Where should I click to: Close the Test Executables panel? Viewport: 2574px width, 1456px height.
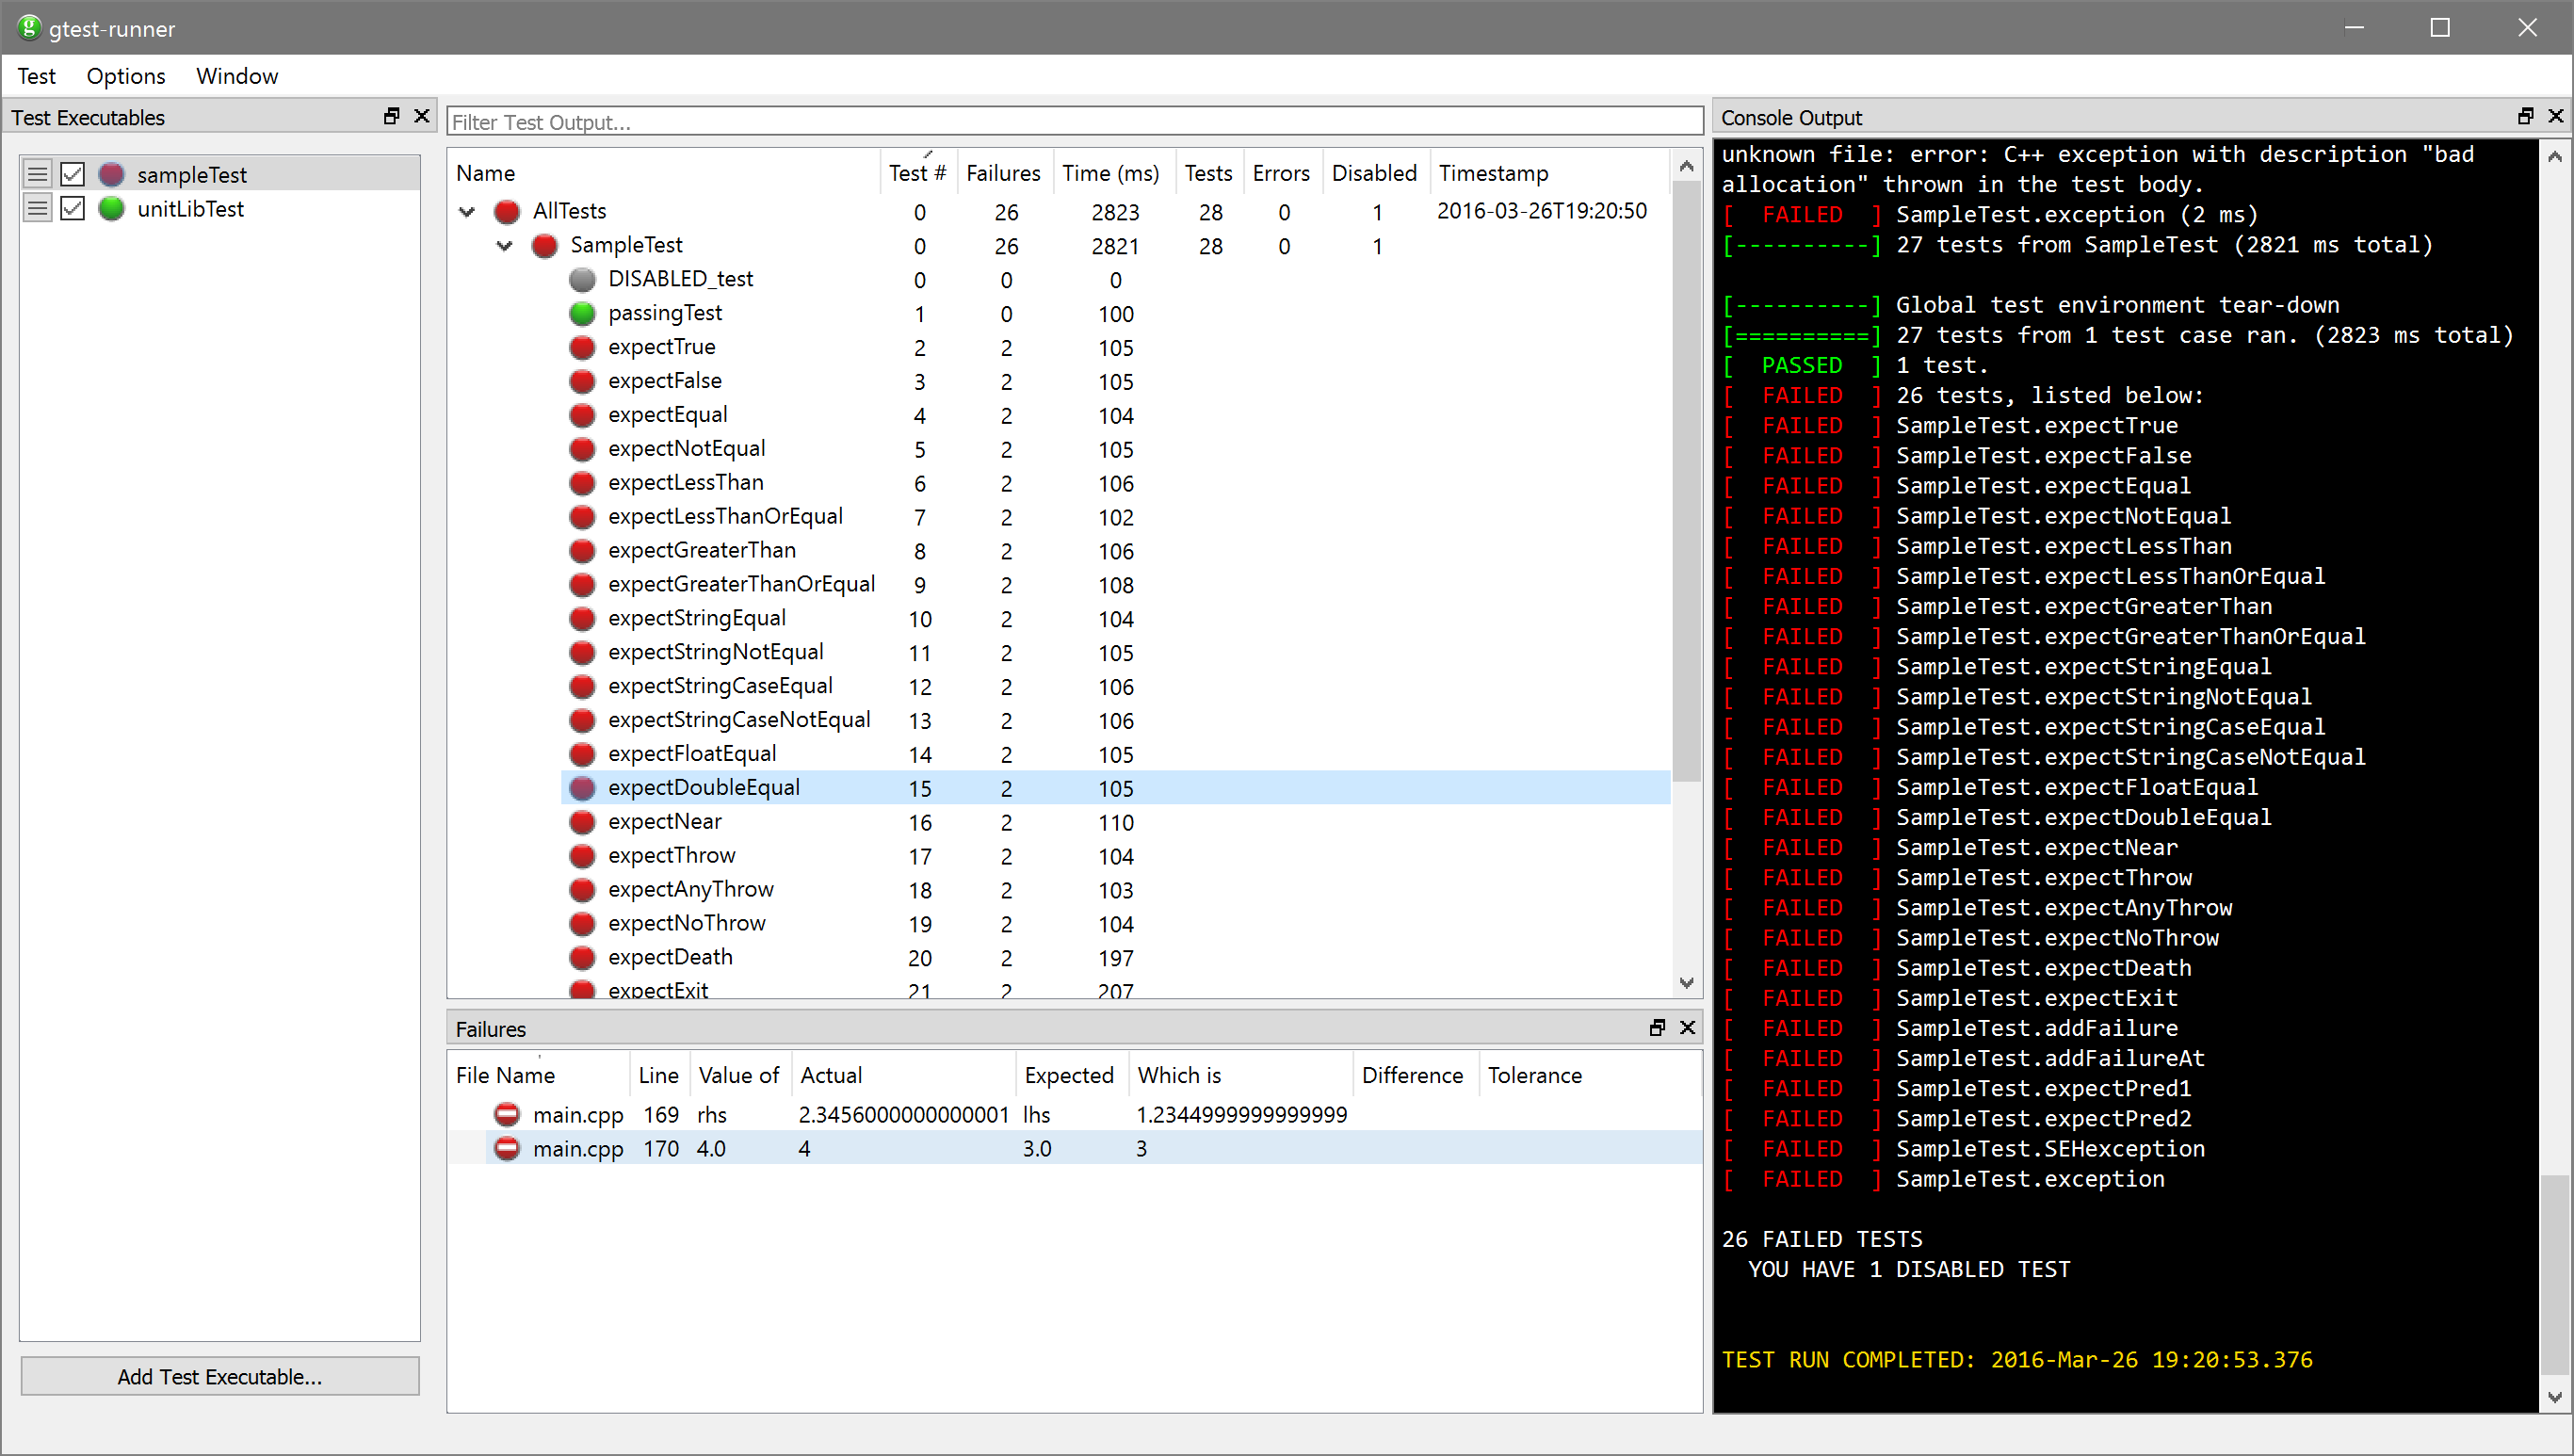[422, 117]
